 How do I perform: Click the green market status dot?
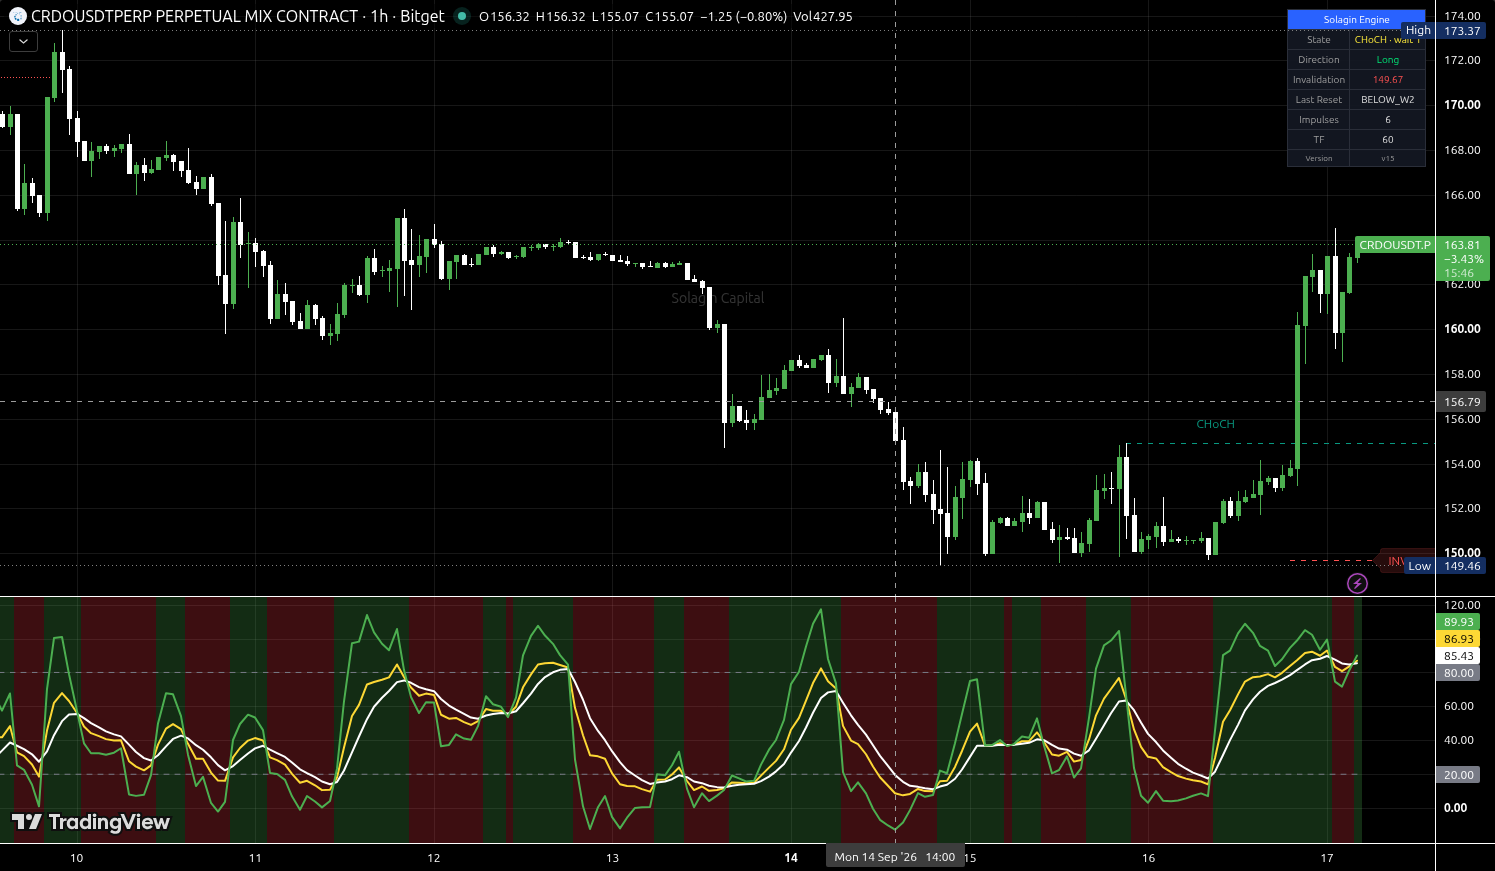tap(461, 16)
